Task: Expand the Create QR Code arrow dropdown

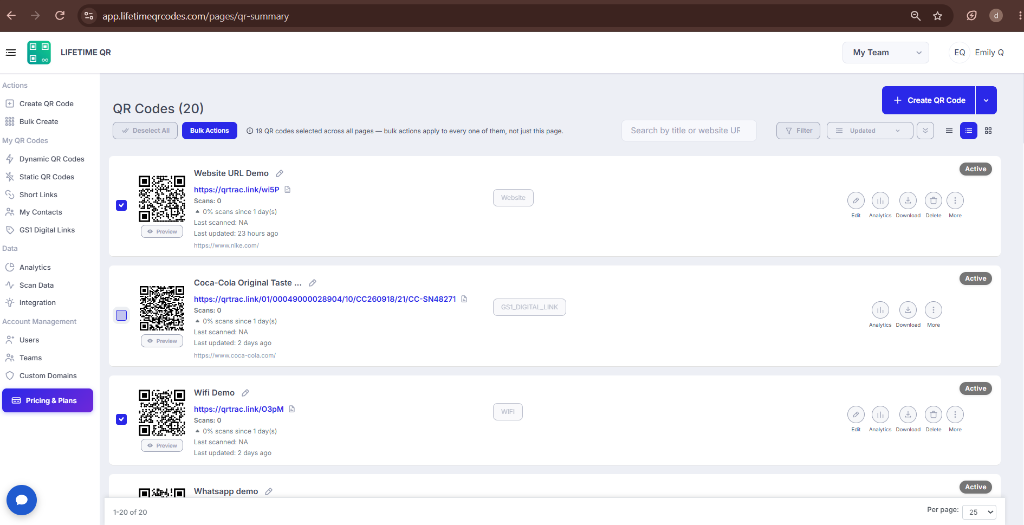Action: [x=986, y=100]
